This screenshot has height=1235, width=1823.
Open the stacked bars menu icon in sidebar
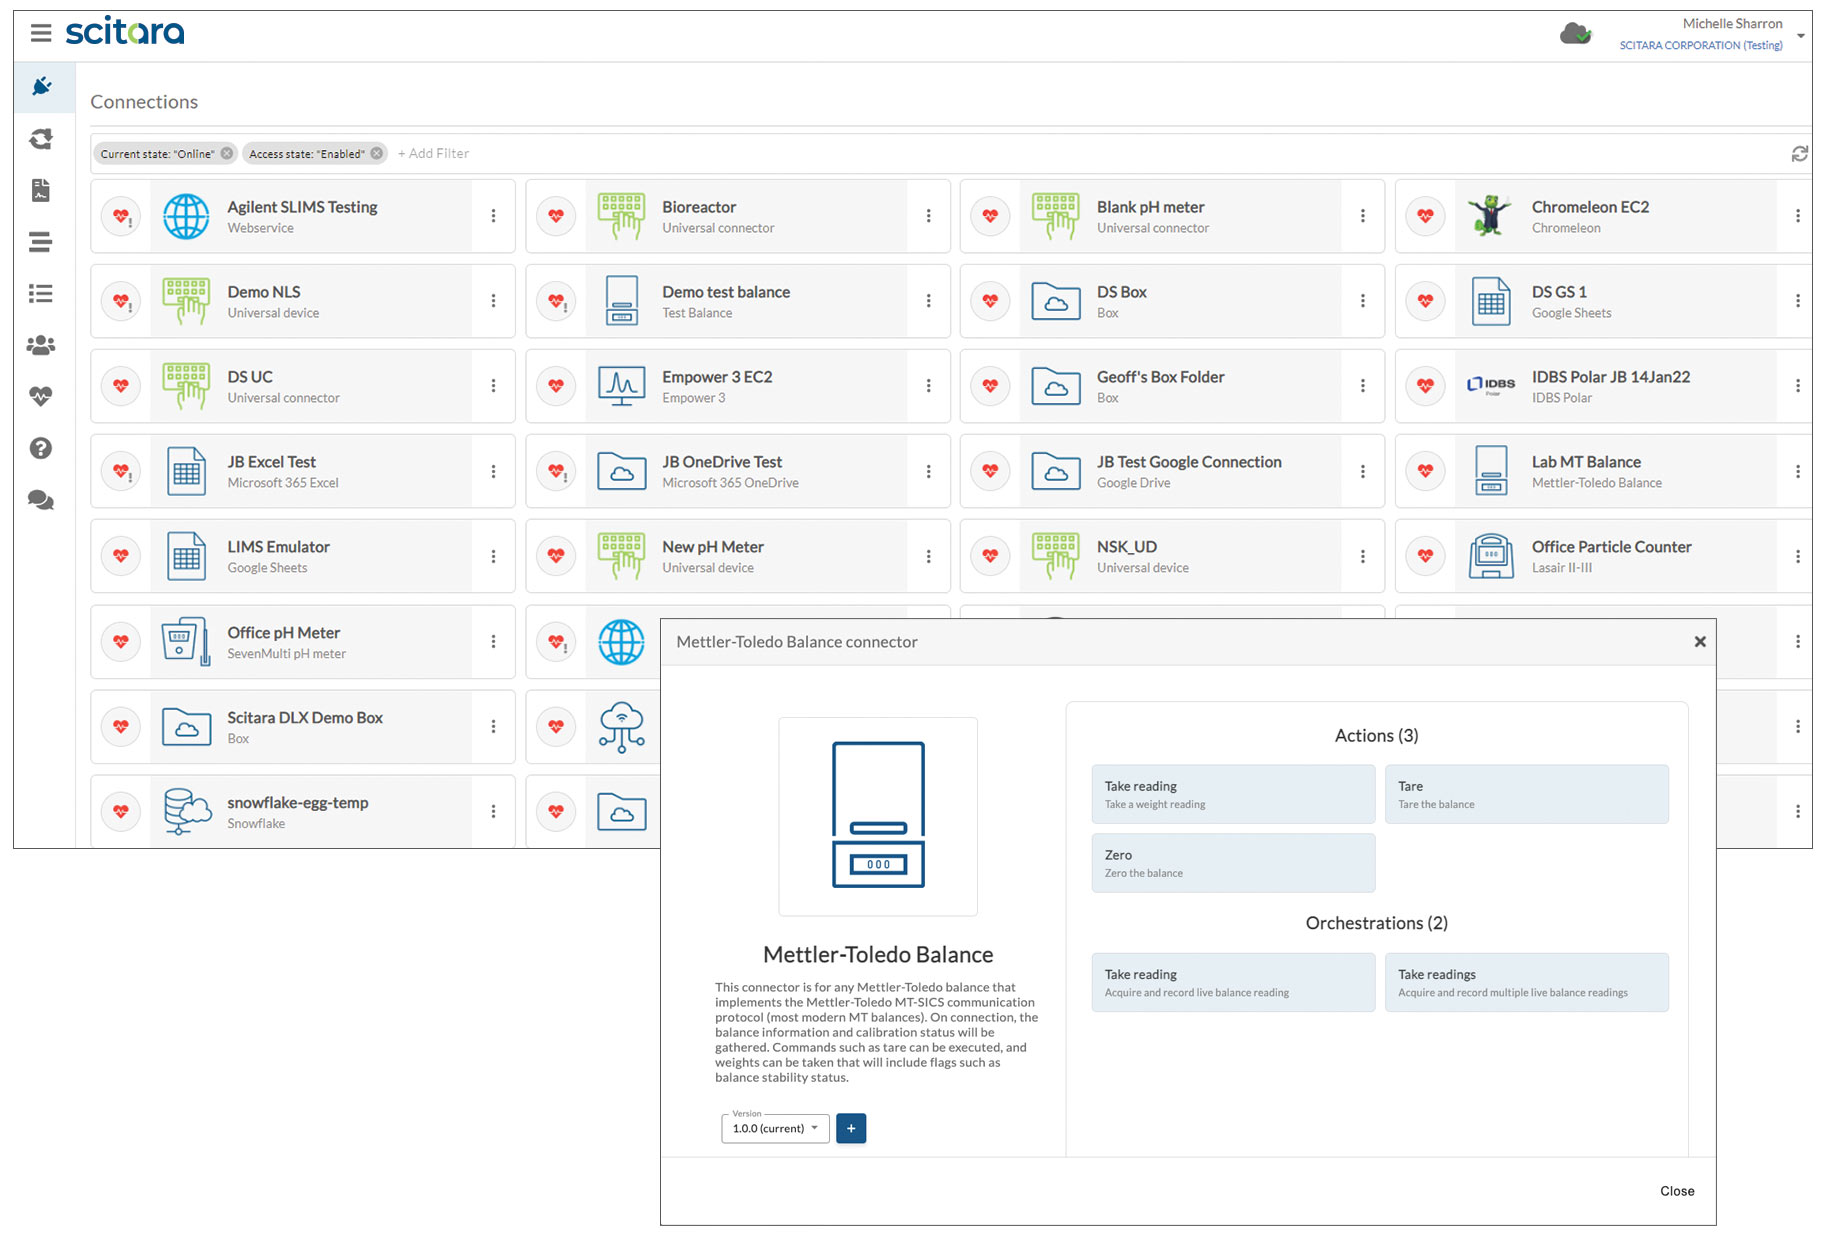point(41,242)
